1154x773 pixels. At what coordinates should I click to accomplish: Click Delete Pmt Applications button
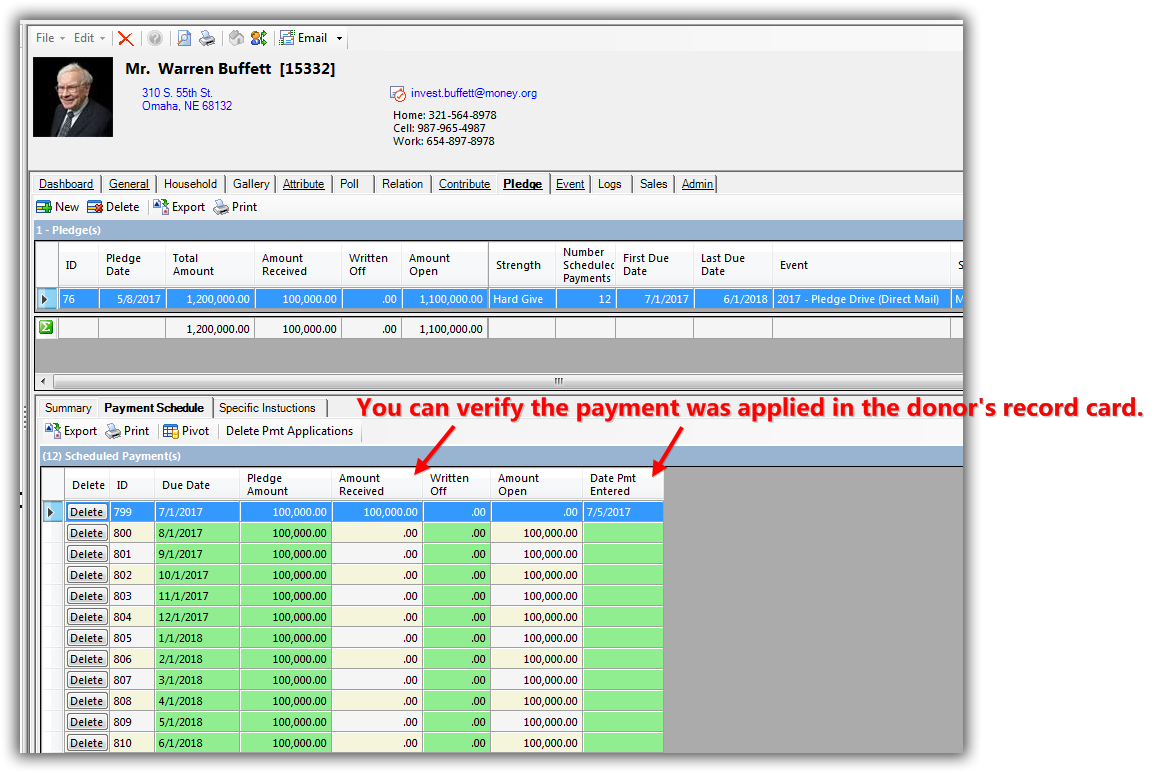pyautogui.click(x=289, y=431)
